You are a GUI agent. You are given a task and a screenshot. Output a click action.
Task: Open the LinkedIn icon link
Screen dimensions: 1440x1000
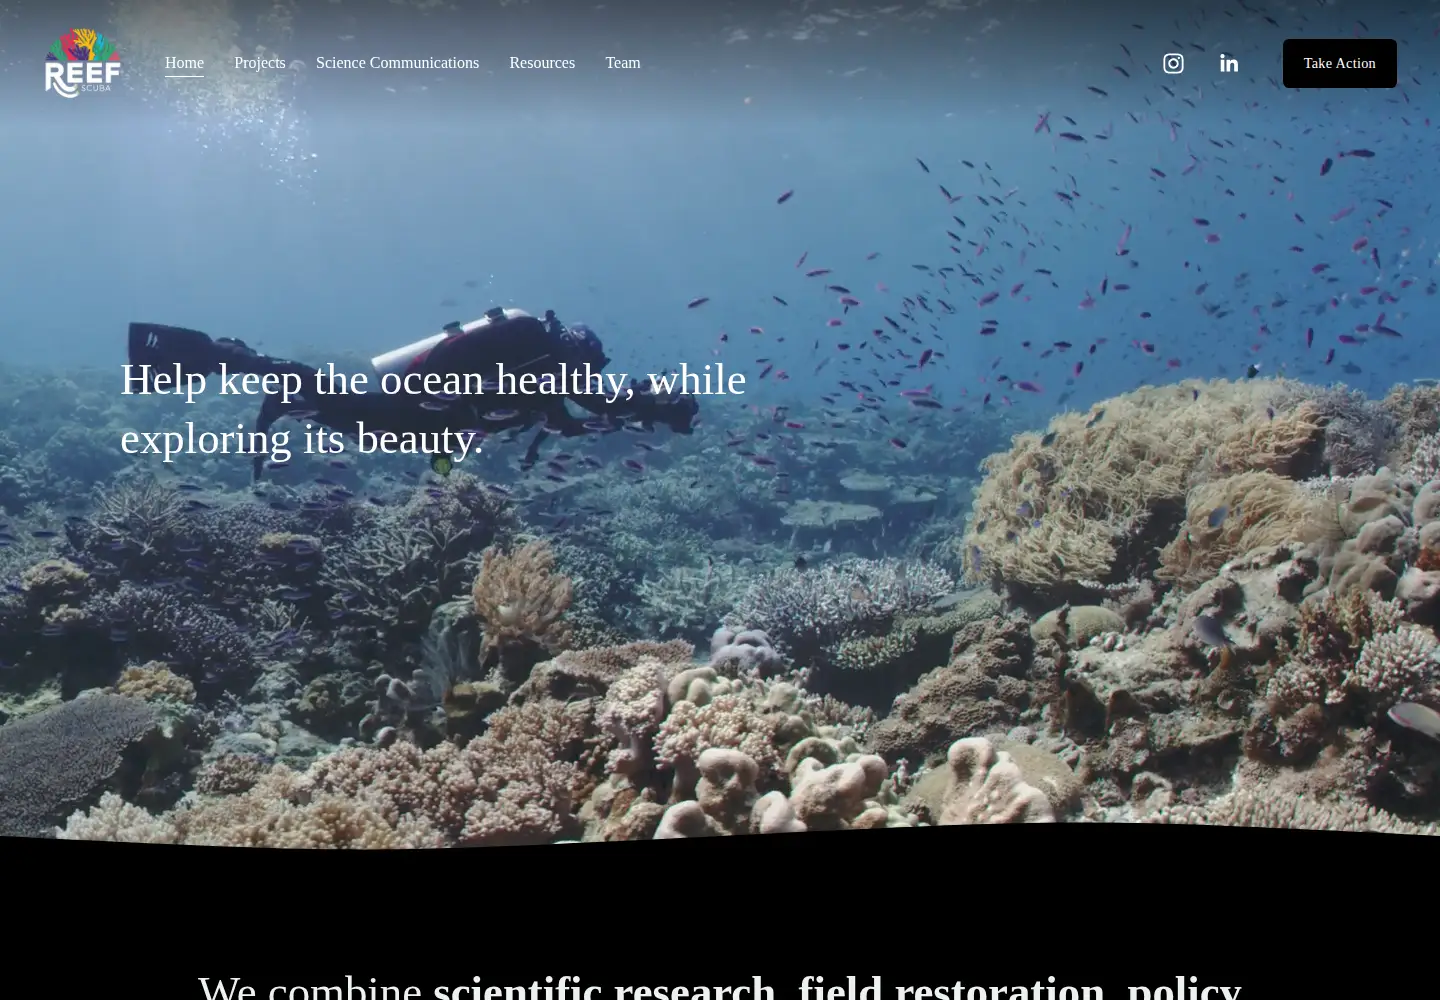tap(1229, 63)
